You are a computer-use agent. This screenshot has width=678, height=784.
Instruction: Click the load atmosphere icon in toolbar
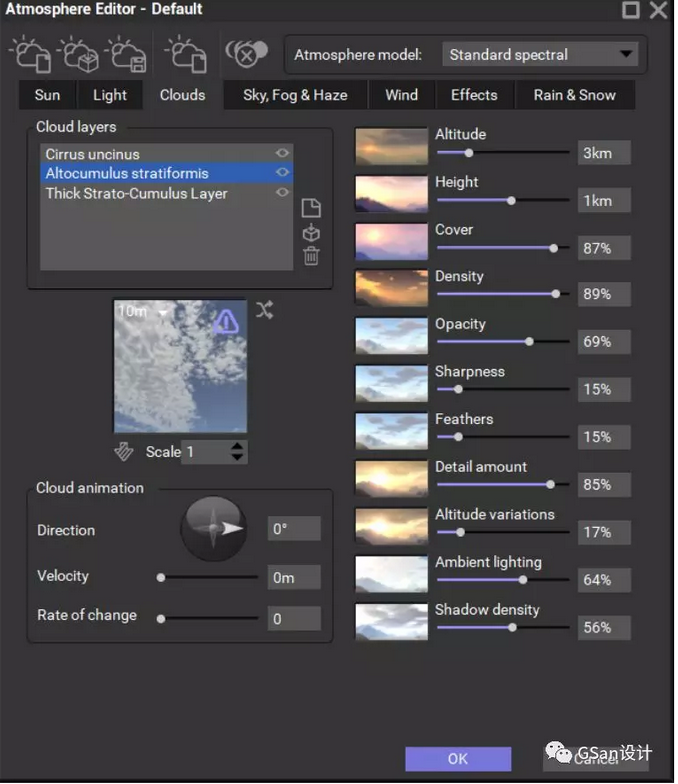coord(31,54)
